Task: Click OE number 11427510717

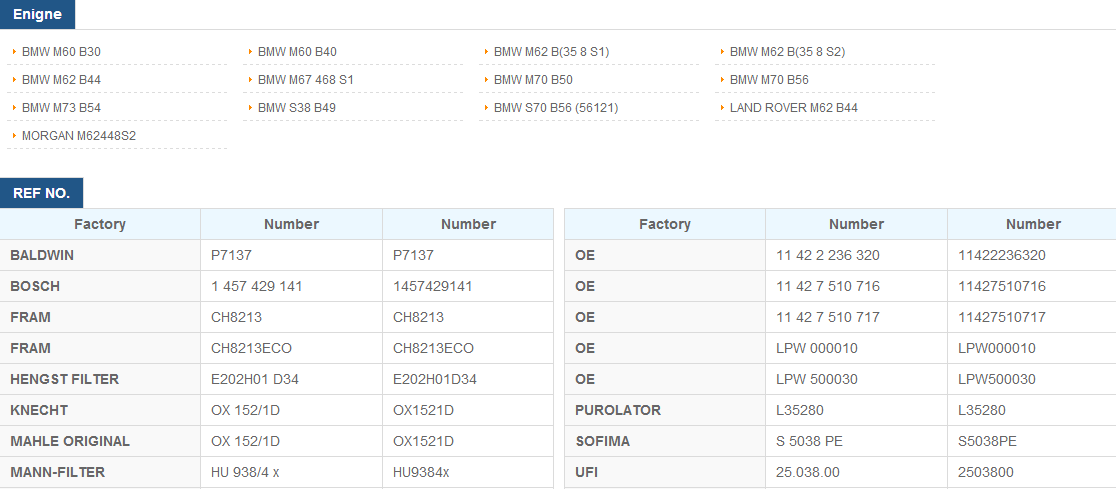Action: (x=1032, y=317)
